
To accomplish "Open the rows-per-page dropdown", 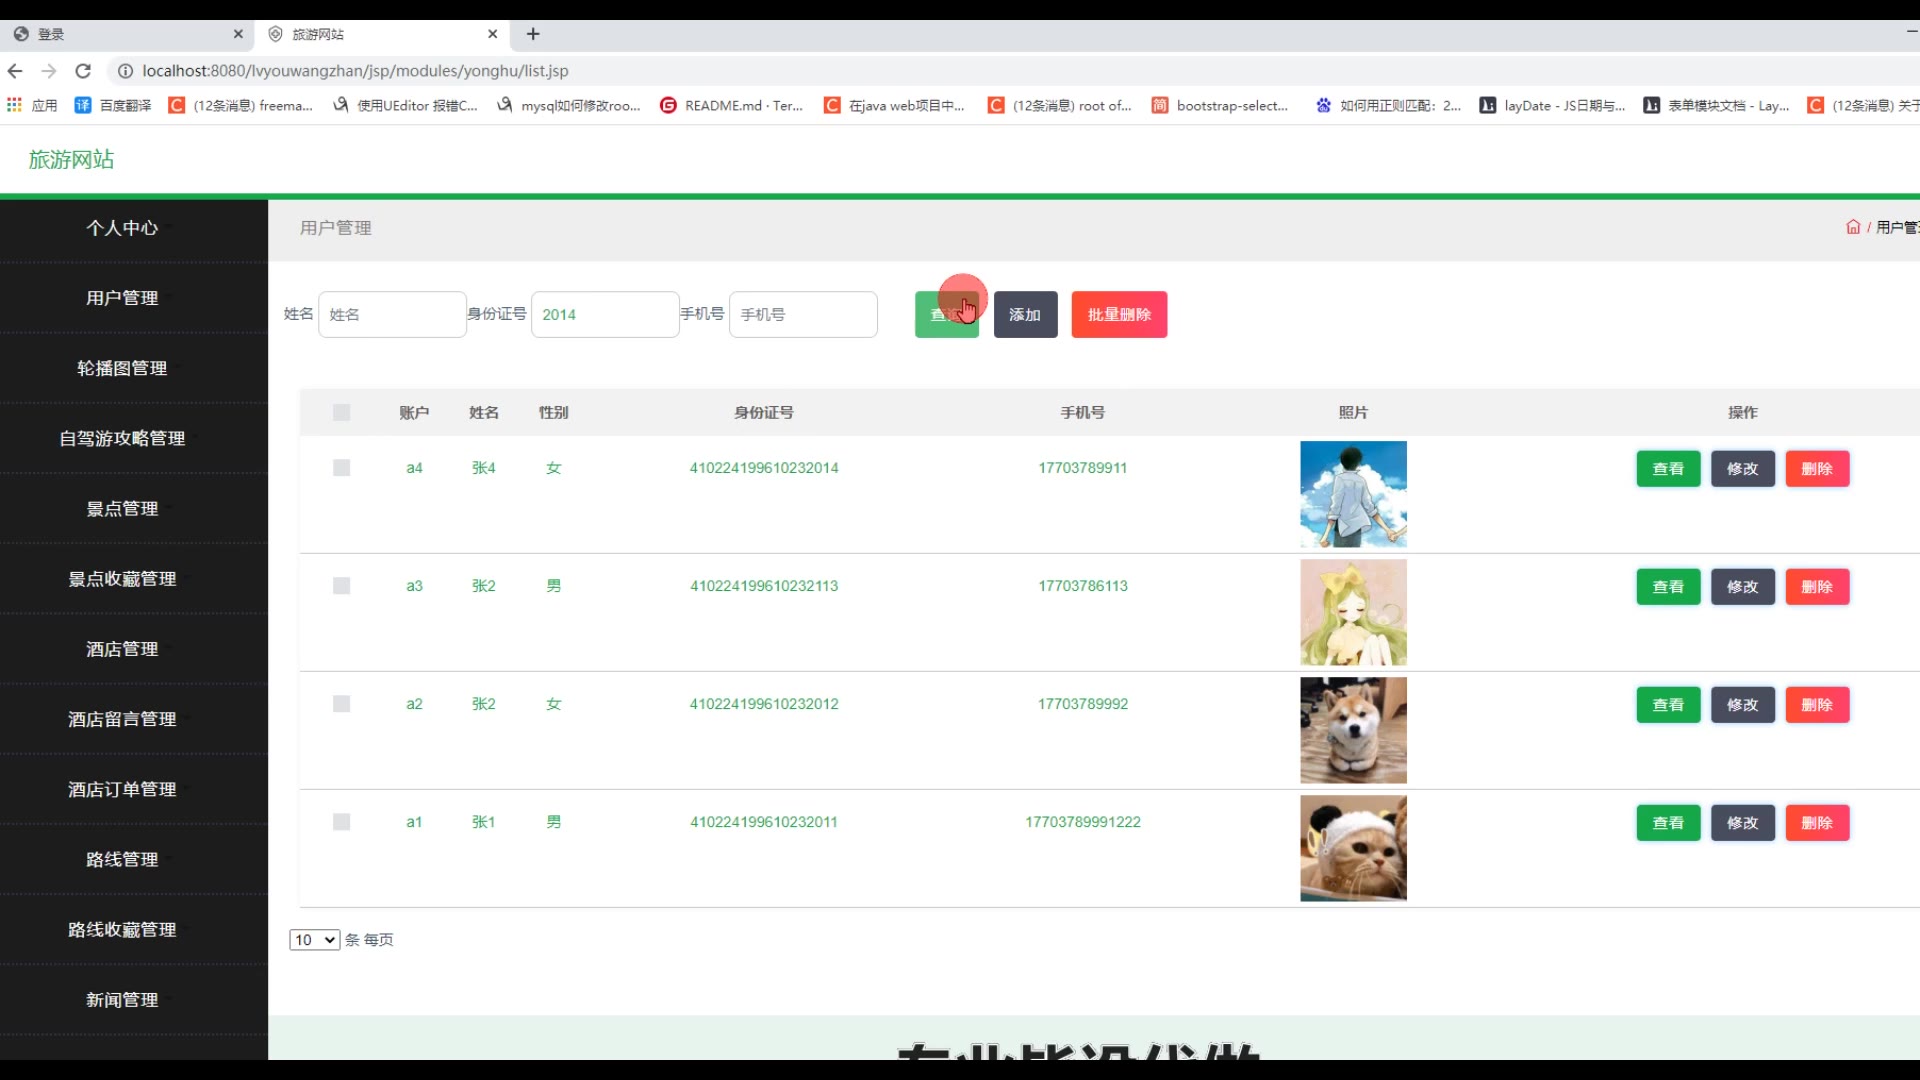I will [x=314, y=940].
